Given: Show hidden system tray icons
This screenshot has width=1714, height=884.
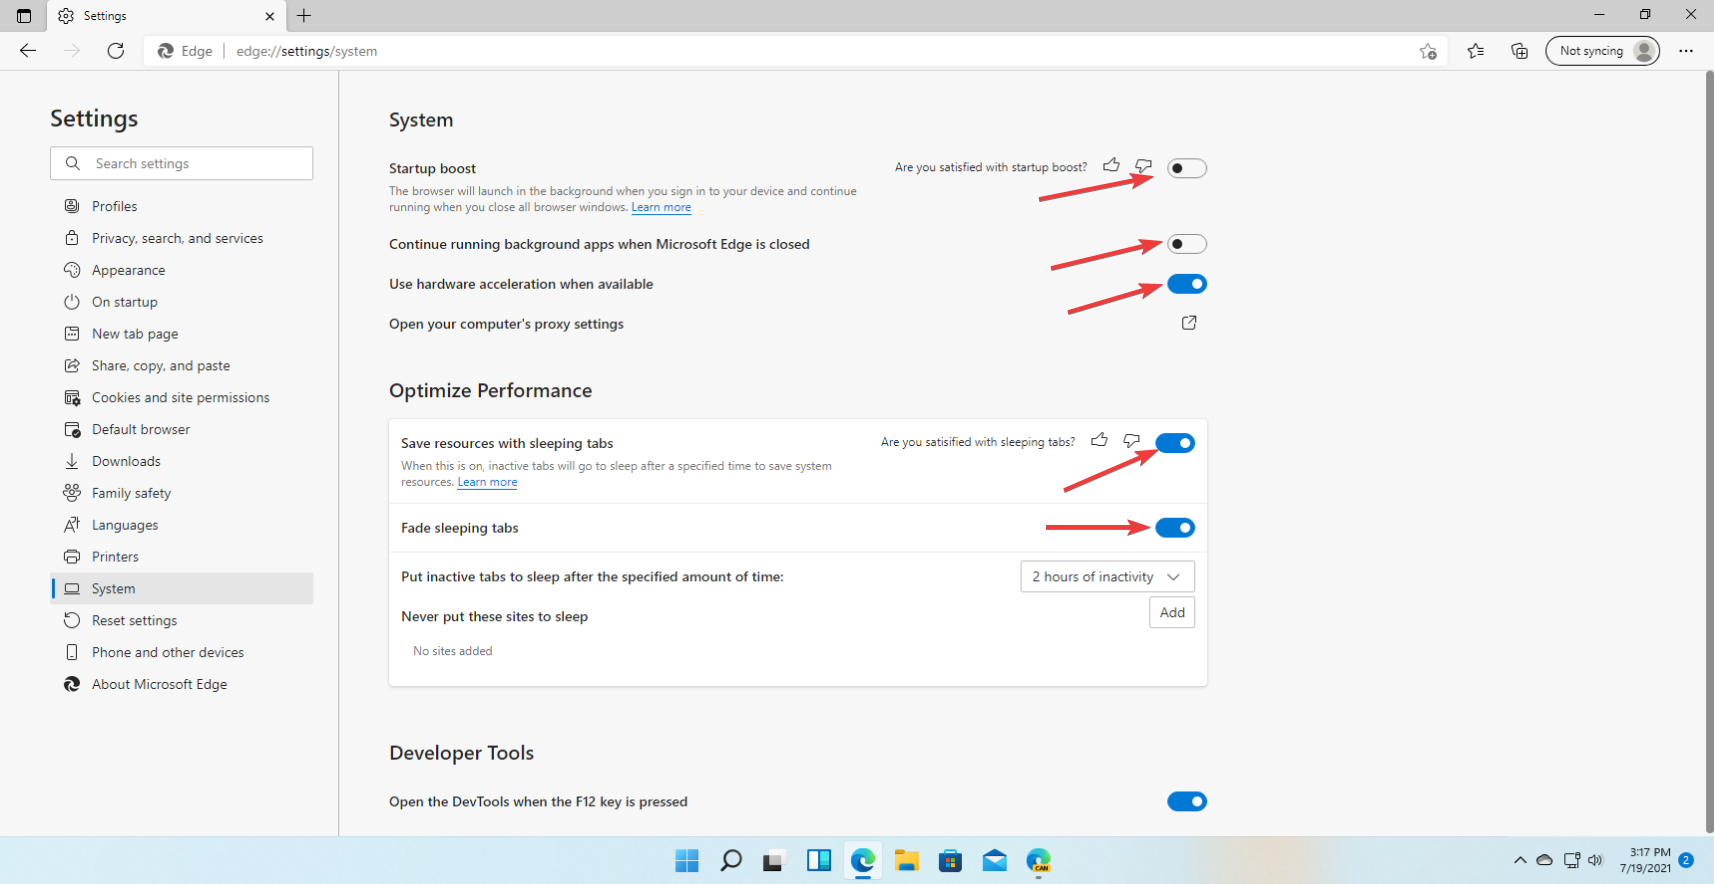Looking at the screenshot, I should pyautogui.click(x=1520, y=860).
